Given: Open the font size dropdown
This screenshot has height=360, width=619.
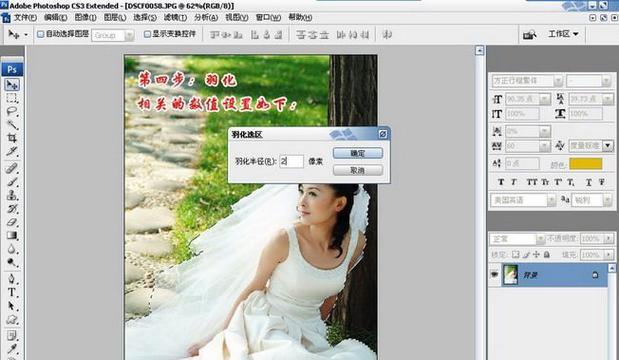Looking at the screenshot, I should click(545, 99).
